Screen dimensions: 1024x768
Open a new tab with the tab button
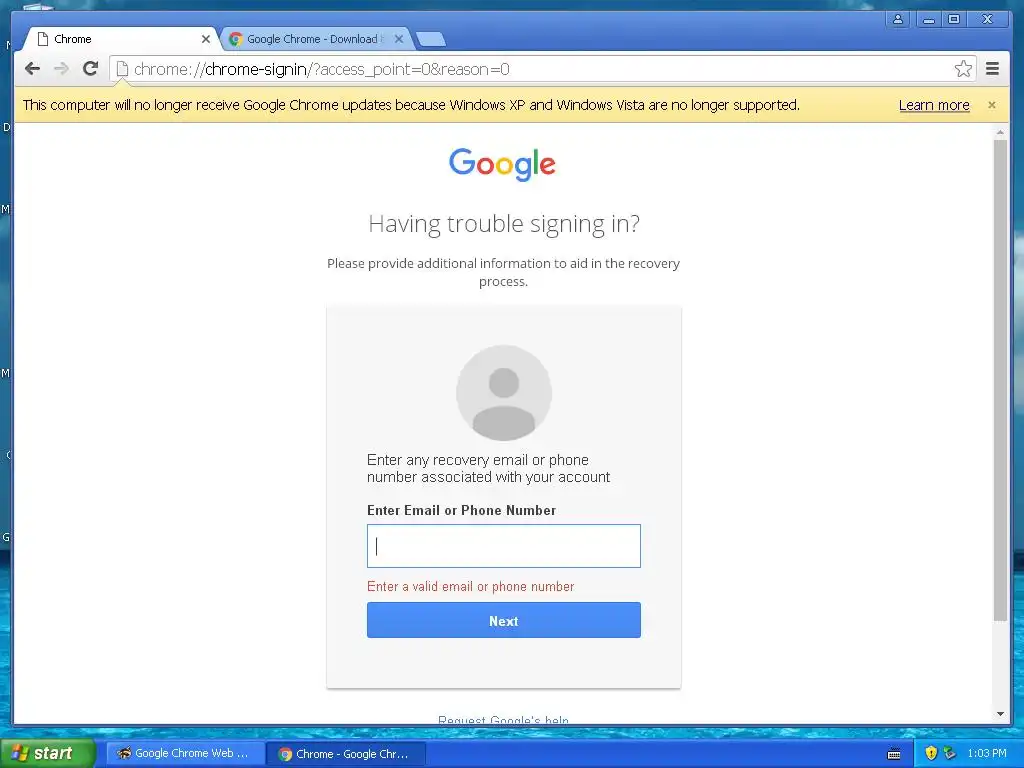(431, 39)
